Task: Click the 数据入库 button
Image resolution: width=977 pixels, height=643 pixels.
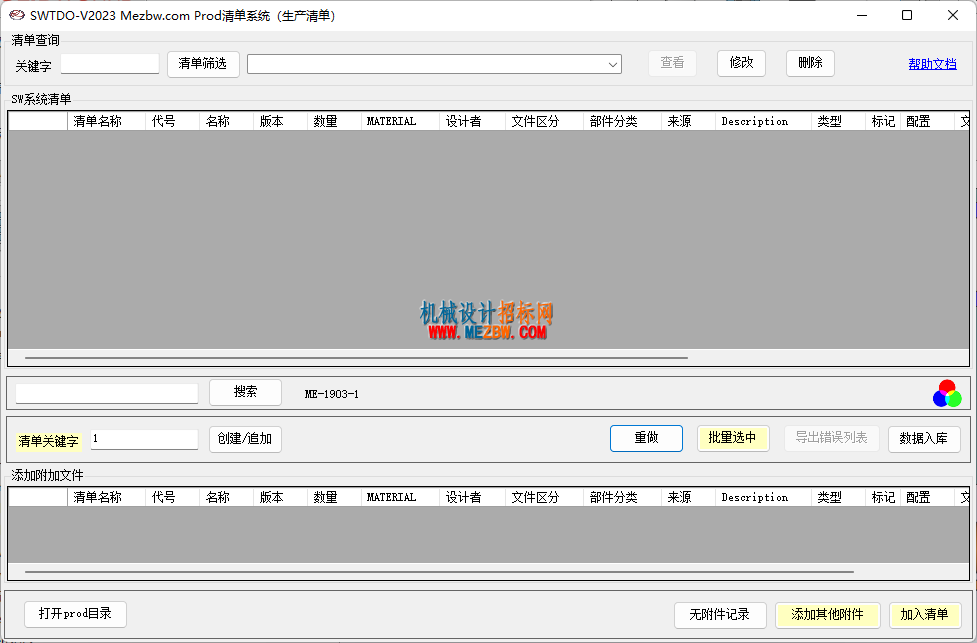Action: [924, 439]
